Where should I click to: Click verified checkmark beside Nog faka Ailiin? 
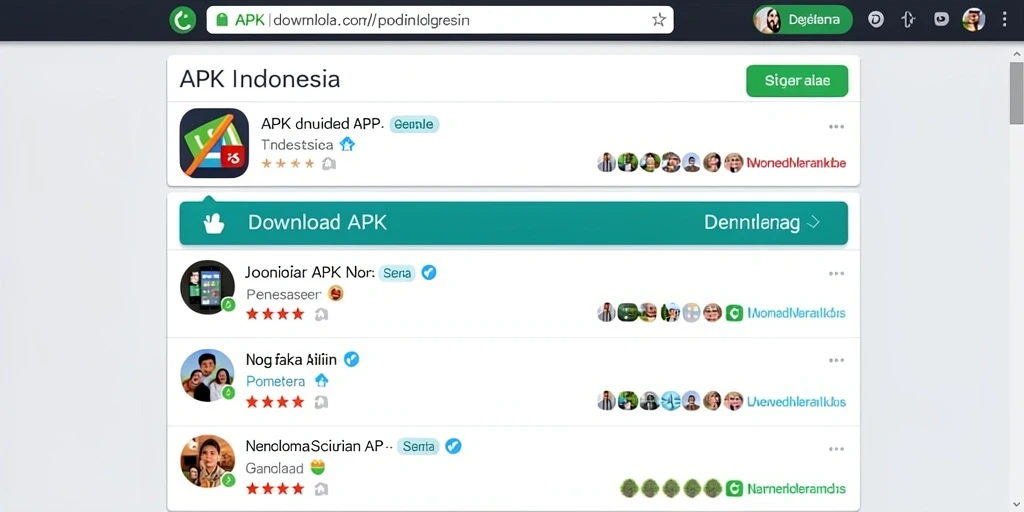click(351, 359)
